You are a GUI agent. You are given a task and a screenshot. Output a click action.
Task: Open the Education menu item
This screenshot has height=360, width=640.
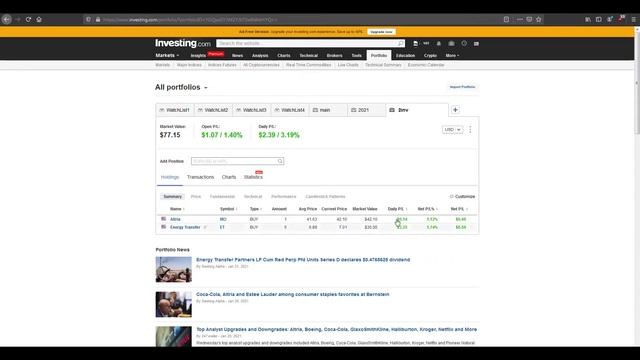[x=405, y=56]
